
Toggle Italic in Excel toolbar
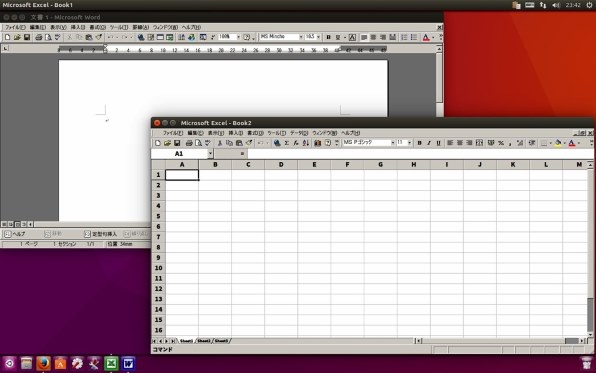pos(429,143)
